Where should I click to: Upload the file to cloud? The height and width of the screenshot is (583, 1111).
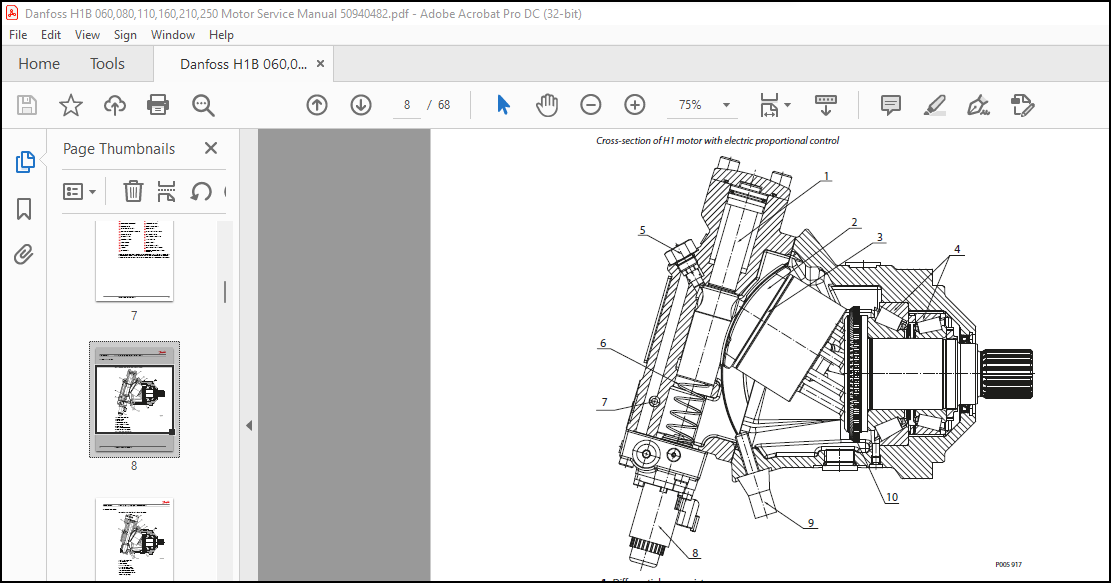115,106
